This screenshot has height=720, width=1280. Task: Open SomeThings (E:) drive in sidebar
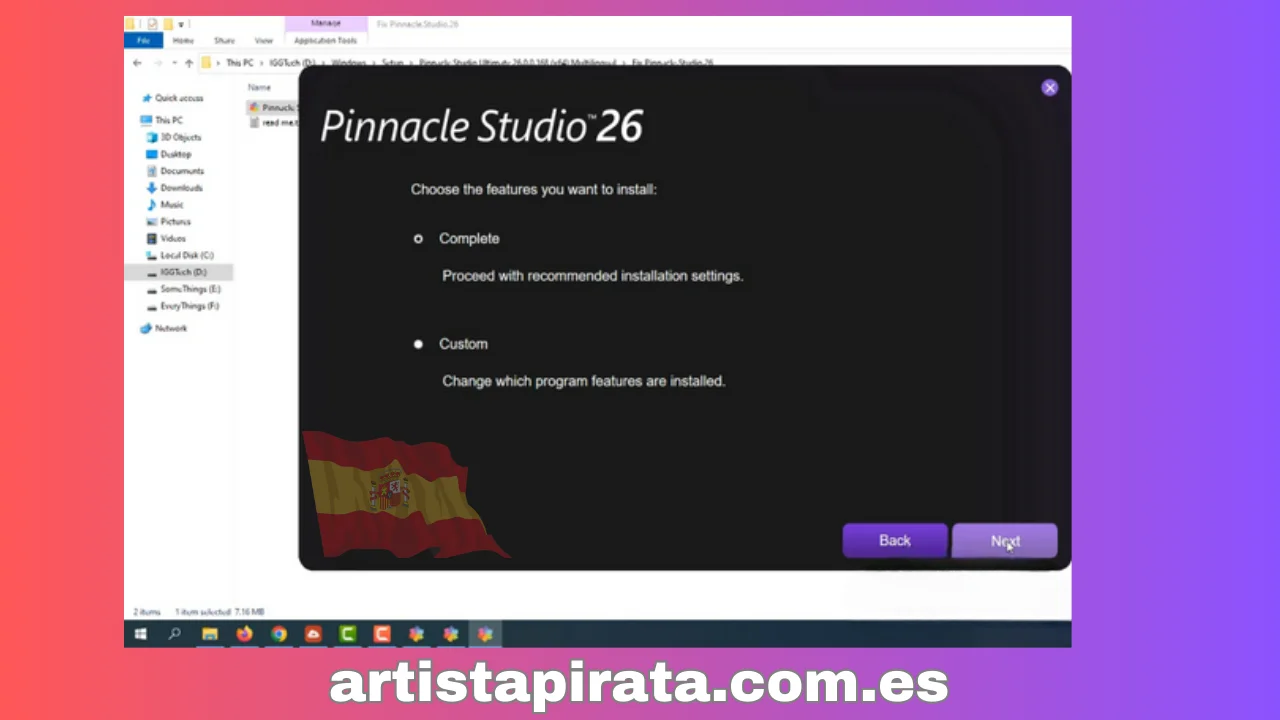coord(189,289)
